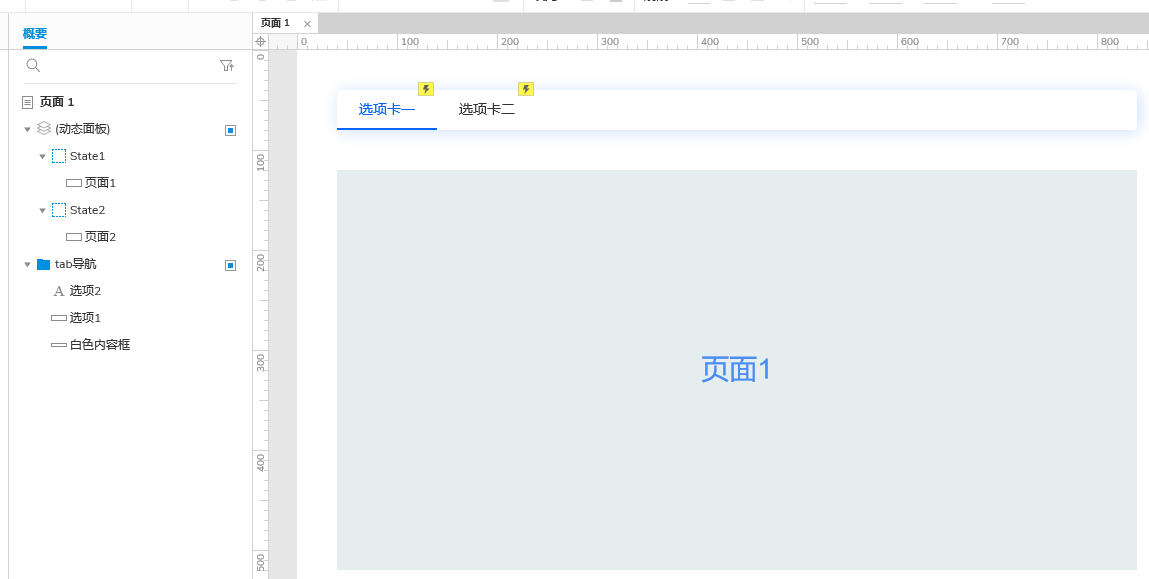
Task: Select the 页面 1 canvas tab
Action: 273,21
